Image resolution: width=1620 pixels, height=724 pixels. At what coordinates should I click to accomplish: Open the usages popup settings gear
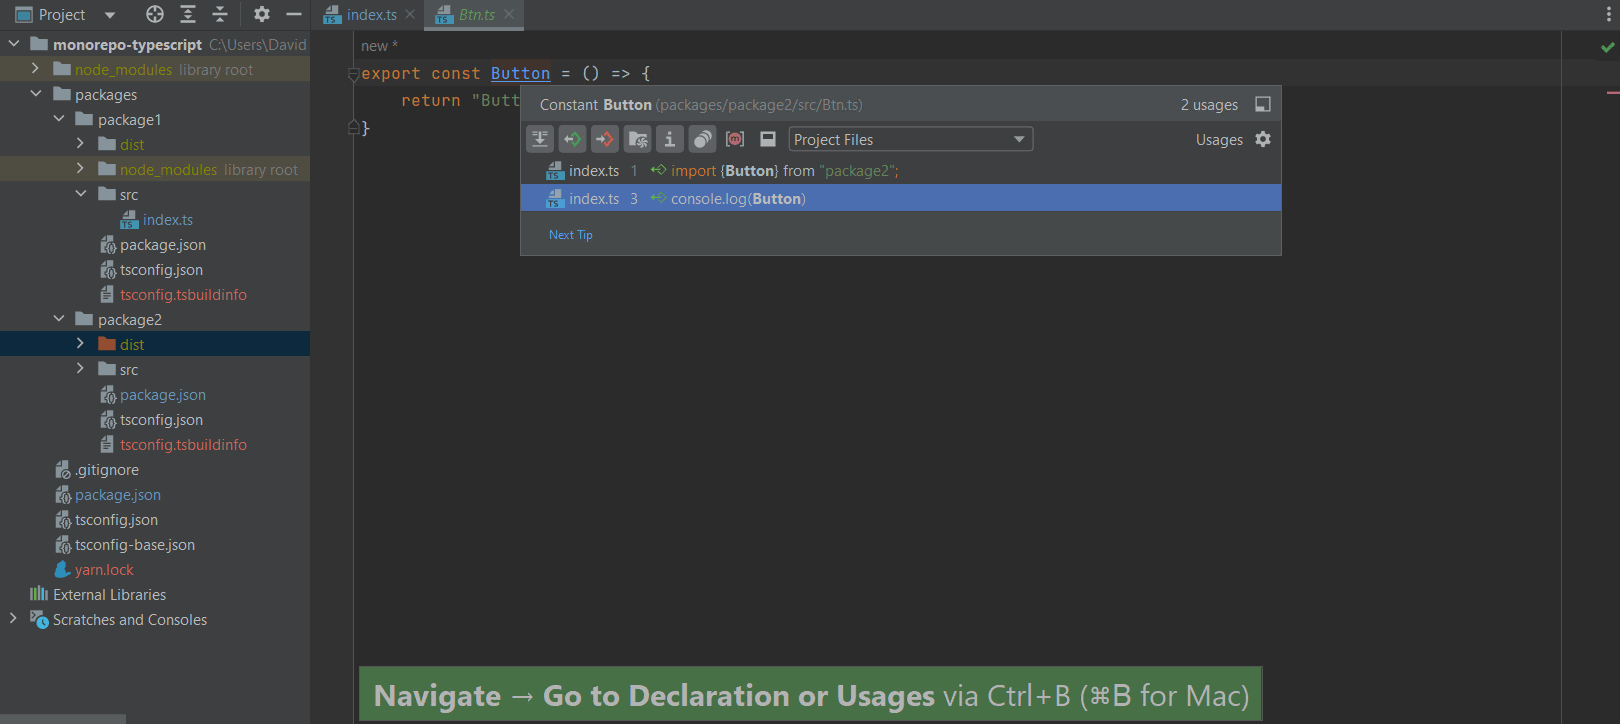1263,140
